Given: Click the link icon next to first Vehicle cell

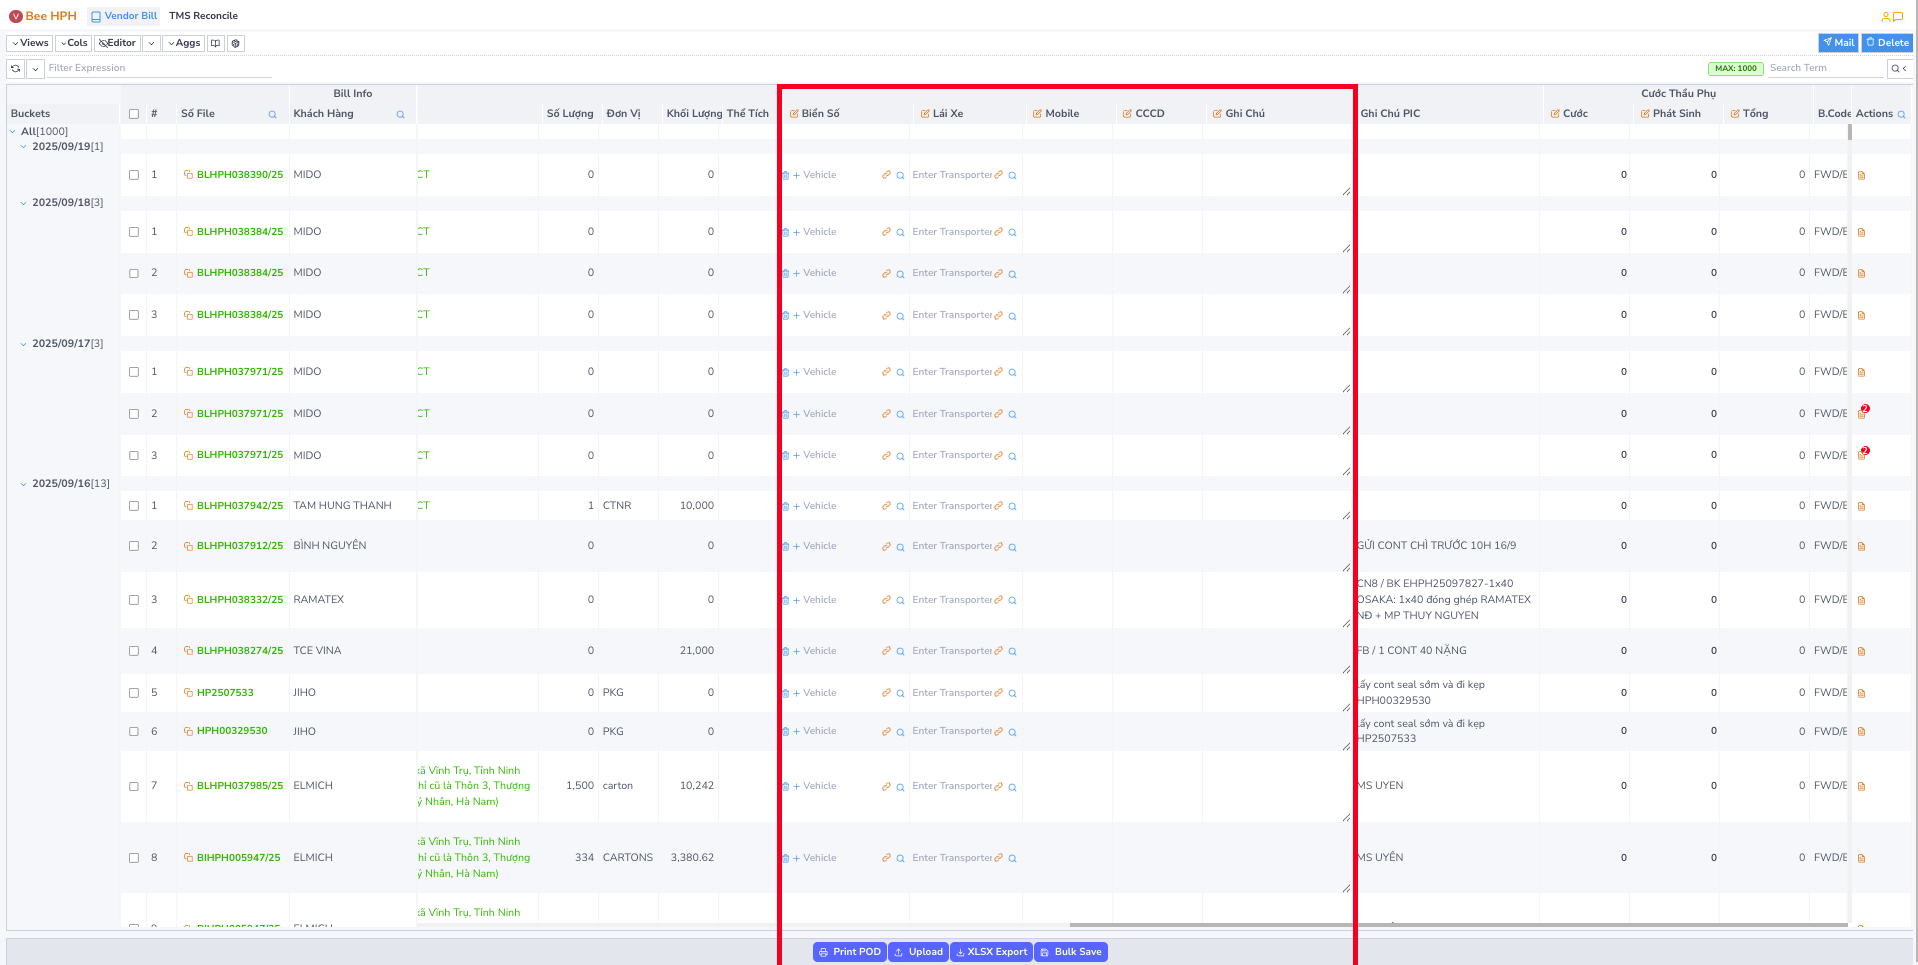Looking at the screenshot, I should pyautogui.click(x=886, y=174).
